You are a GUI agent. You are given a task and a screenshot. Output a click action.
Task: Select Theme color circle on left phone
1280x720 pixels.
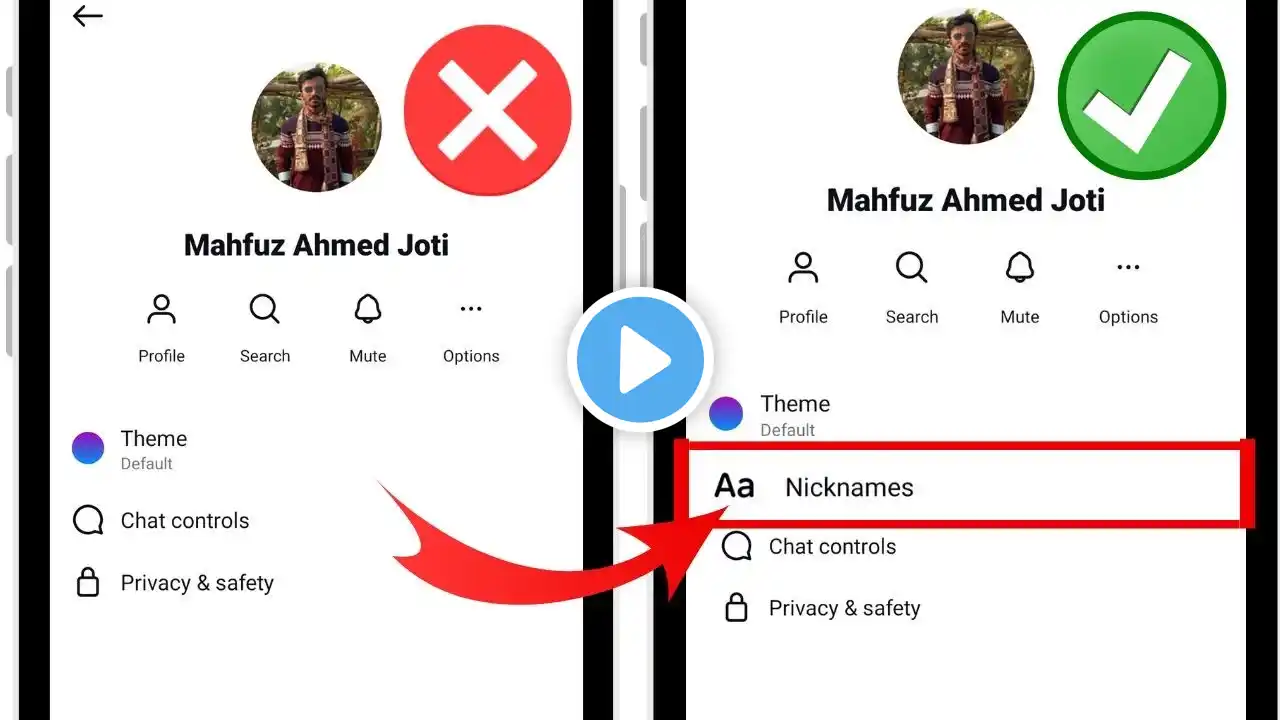point(88,449)
